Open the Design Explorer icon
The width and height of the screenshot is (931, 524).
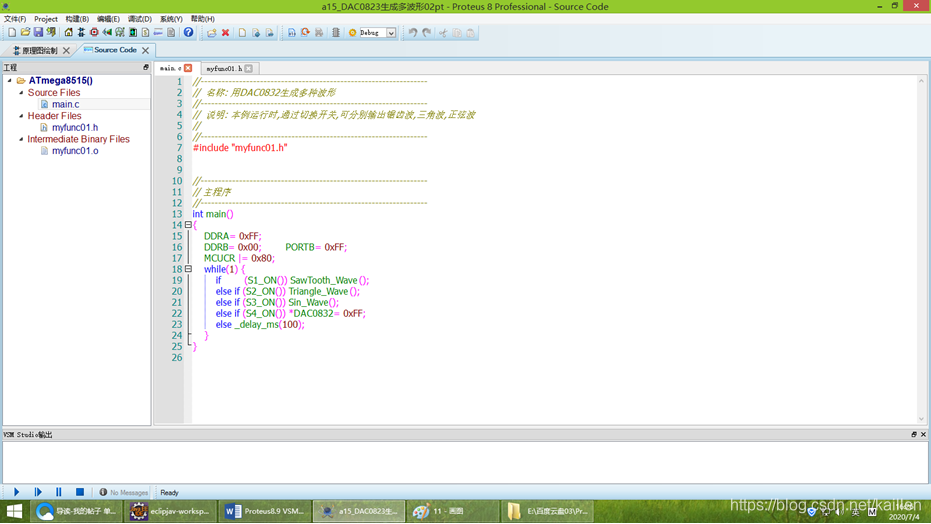(x=133, y=33)
